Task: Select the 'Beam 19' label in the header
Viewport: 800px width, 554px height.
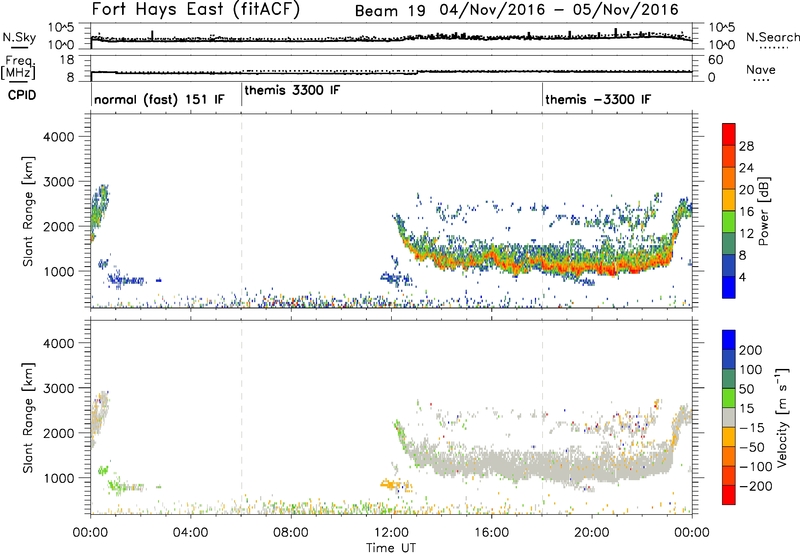Action: click(x=390, y=11)
